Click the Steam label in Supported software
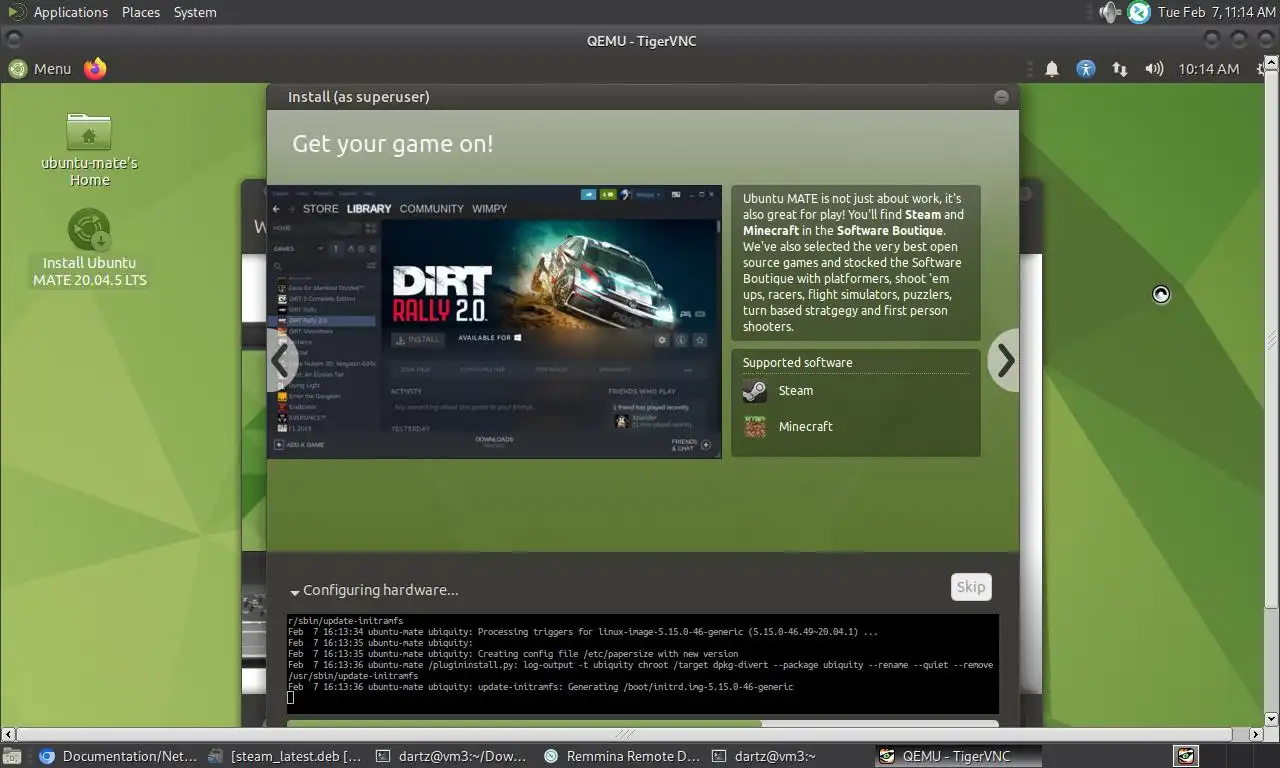The image size is (1280, 768). pos(796,391)
